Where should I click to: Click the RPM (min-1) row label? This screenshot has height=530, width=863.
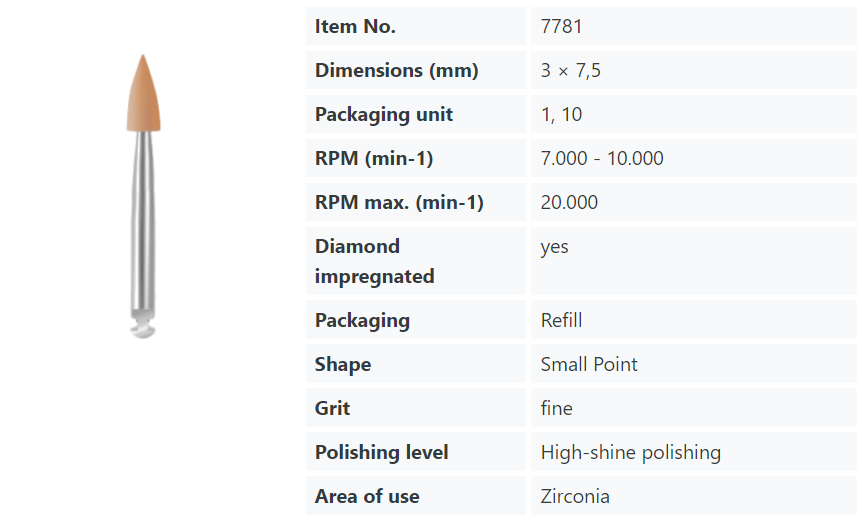click(374, 159)
